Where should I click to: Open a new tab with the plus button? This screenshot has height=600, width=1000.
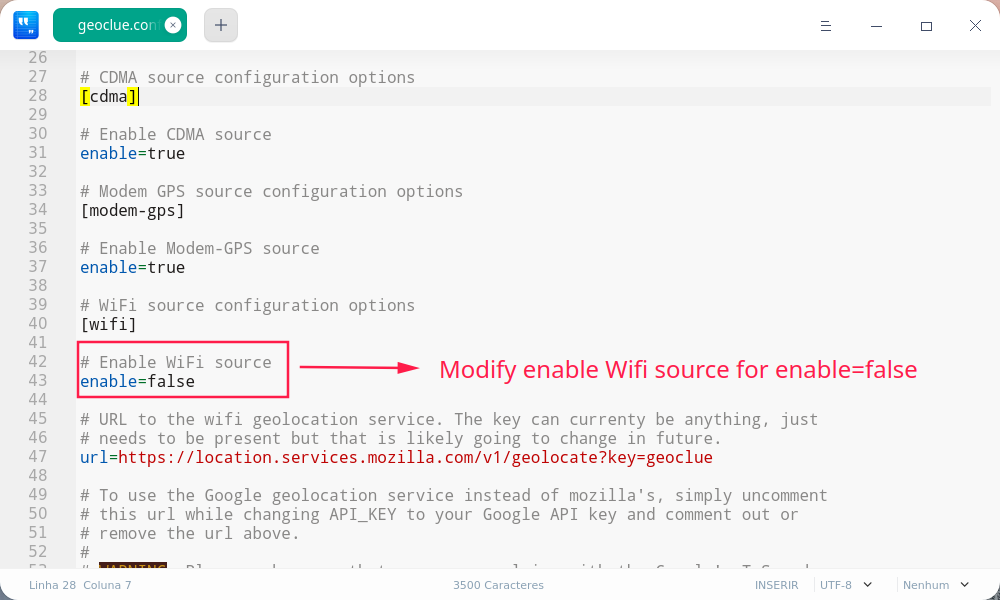click(220, 25)
